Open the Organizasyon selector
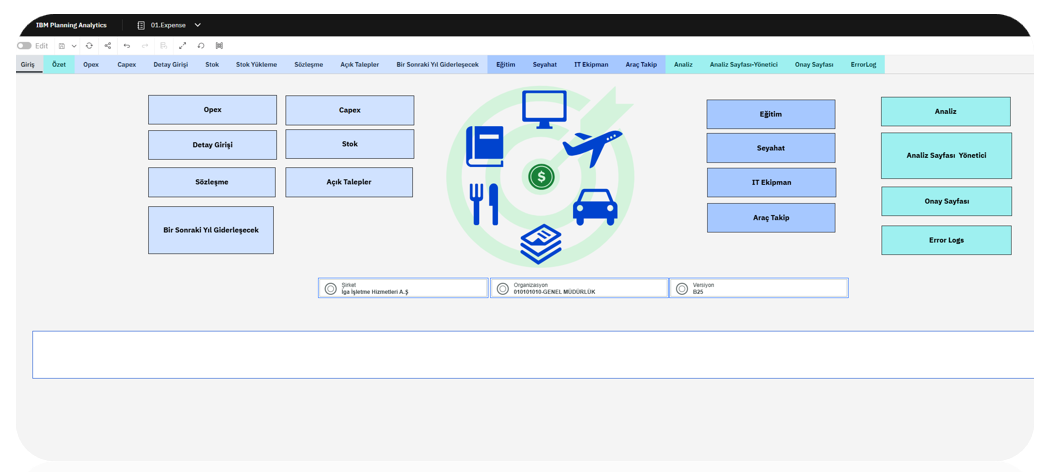 [579, 288]
